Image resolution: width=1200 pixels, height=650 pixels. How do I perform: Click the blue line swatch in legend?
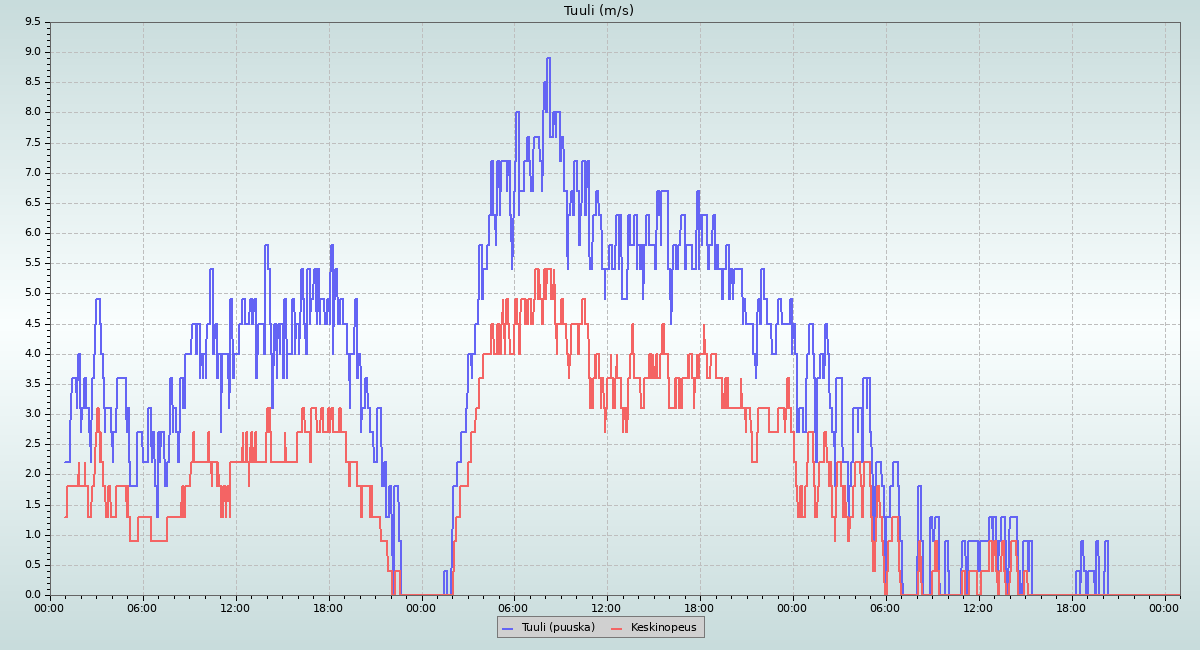pos(507,628)
